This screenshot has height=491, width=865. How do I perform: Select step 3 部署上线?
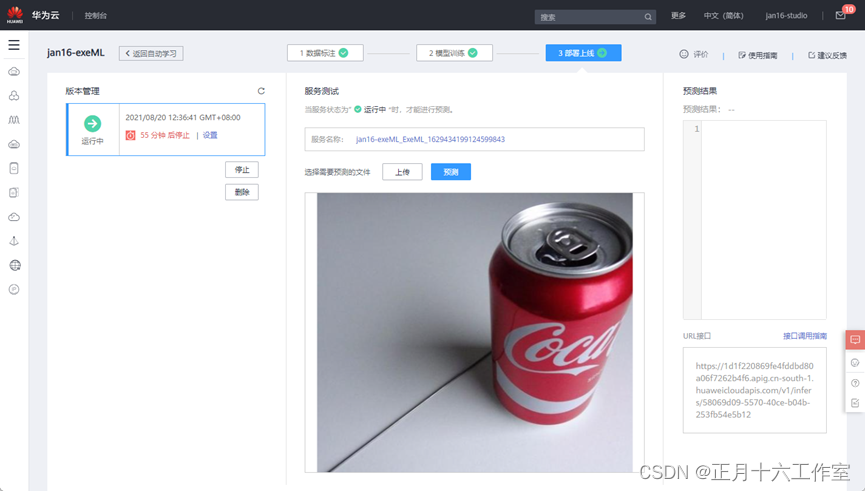coord(583,53)
